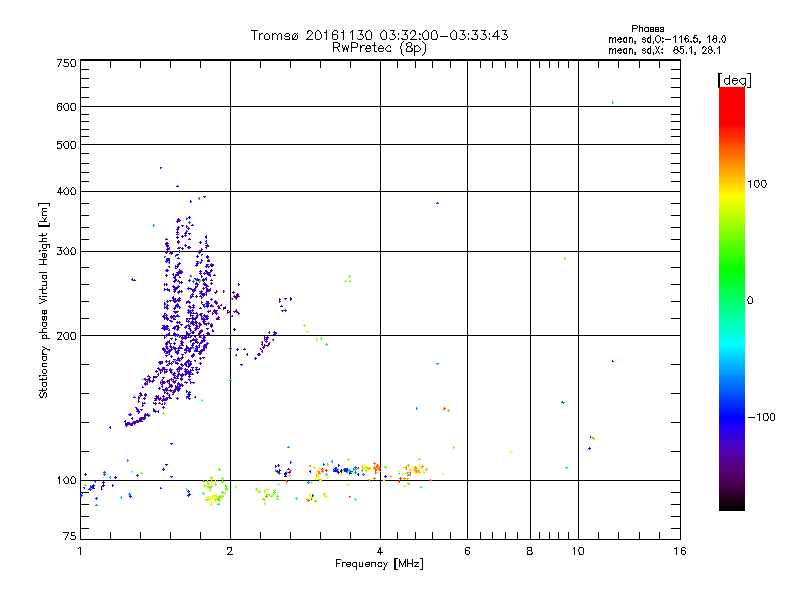Click the y-axis '400' tick label
The height and width of the screenshot is (600, 800).
[x=66, y=191]
